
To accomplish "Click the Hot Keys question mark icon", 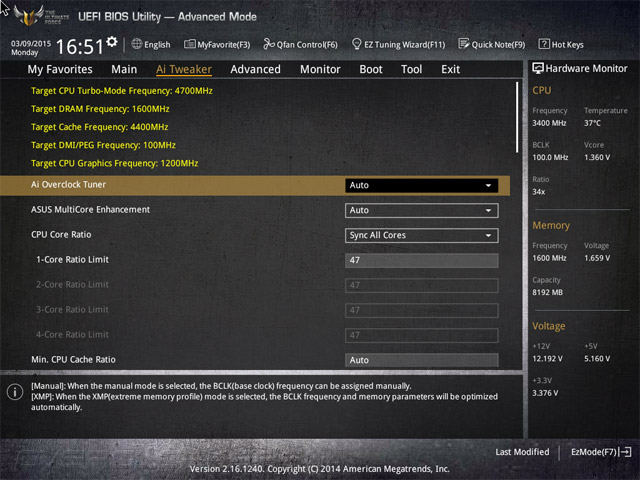I will (x=544, y=44).
